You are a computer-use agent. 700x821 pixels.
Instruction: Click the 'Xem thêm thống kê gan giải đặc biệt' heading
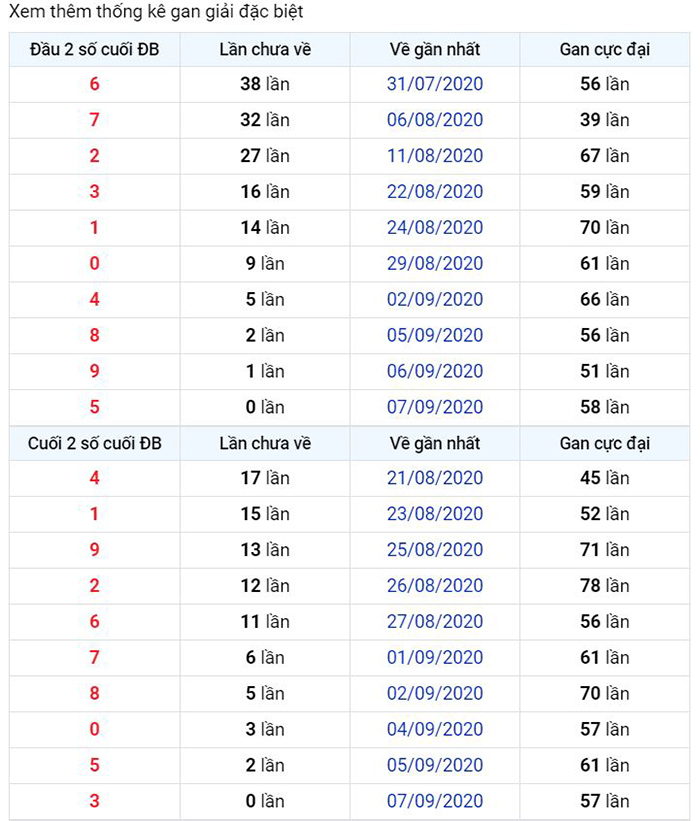coord(156,12)
